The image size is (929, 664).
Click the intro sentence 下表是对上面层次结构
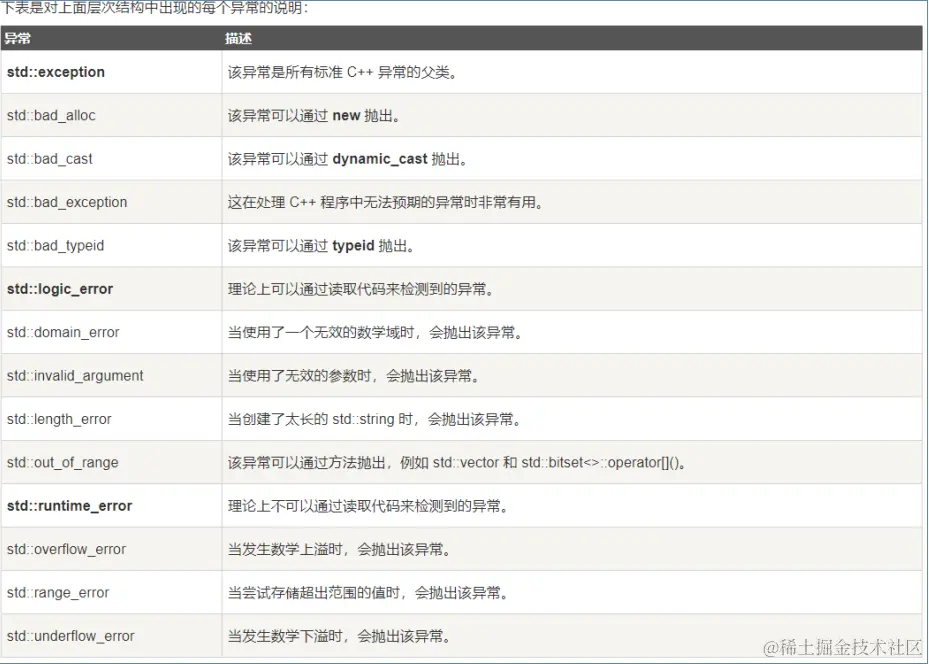point(156,8)
